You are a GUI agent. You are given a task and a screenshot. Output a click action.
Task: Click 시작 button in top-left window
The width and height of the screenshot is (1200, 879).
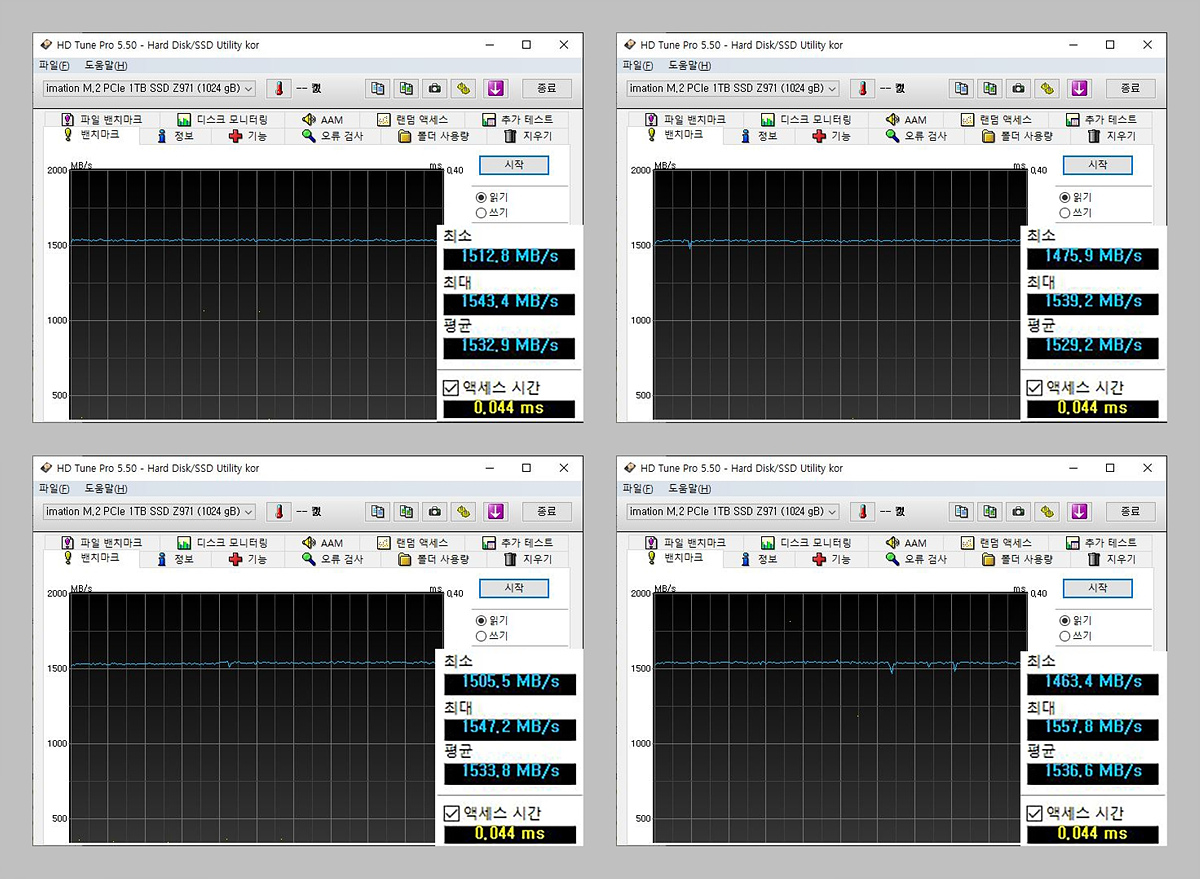(513, 165)
